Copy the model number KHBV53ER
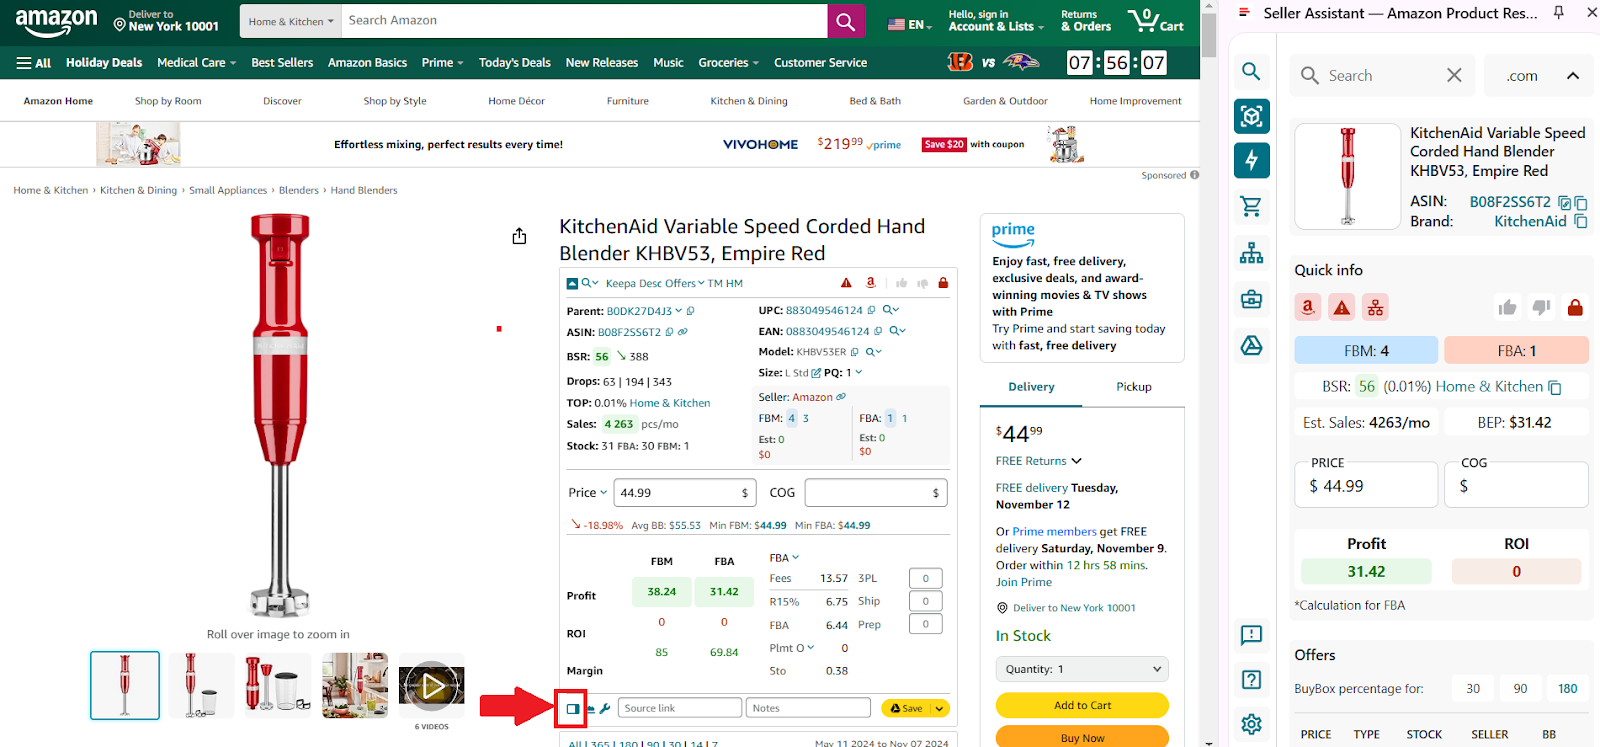 click(855, 352)
